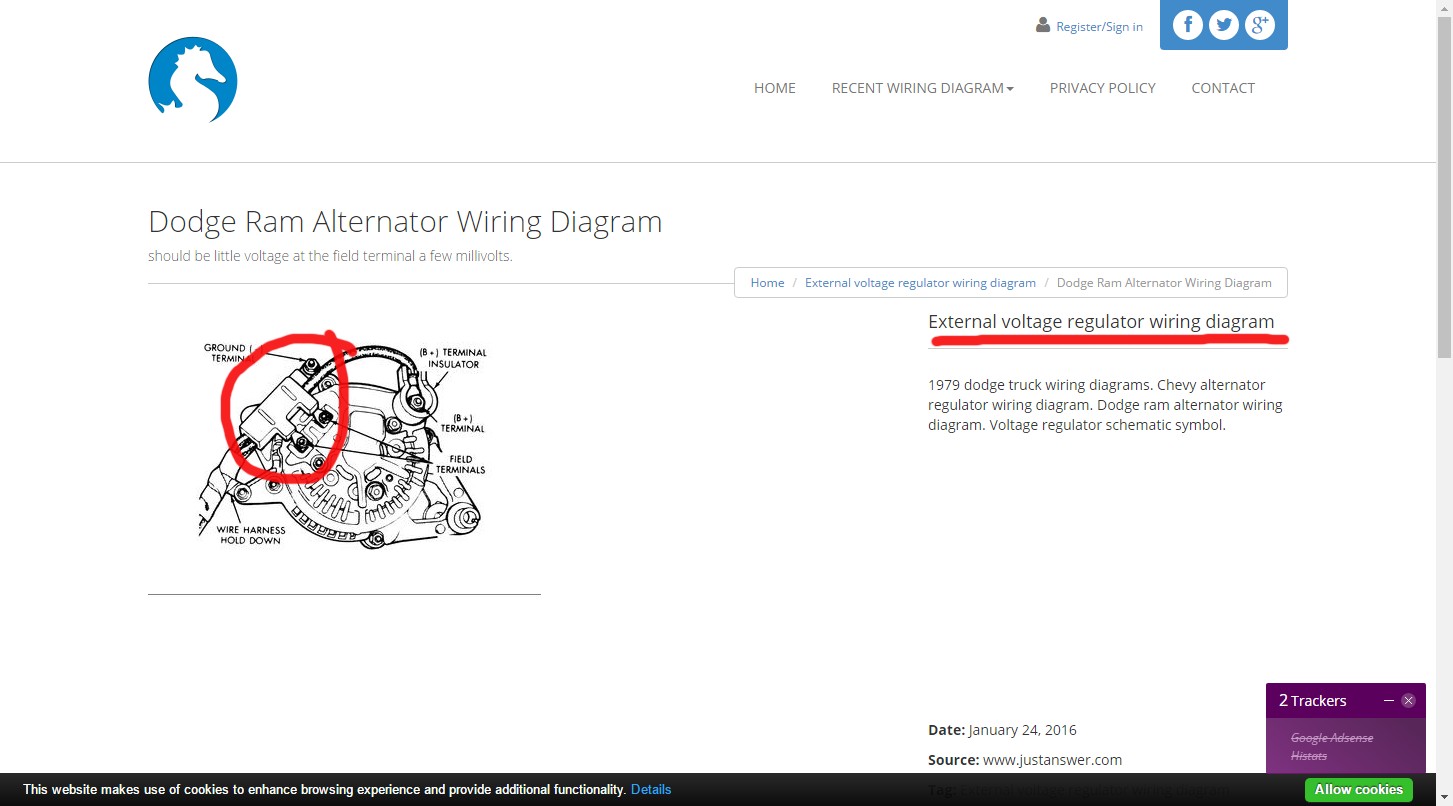The width and height of the screenshot is (1453, 806).
Task: Open the Twitter social icon
Action: point(1224,25)
